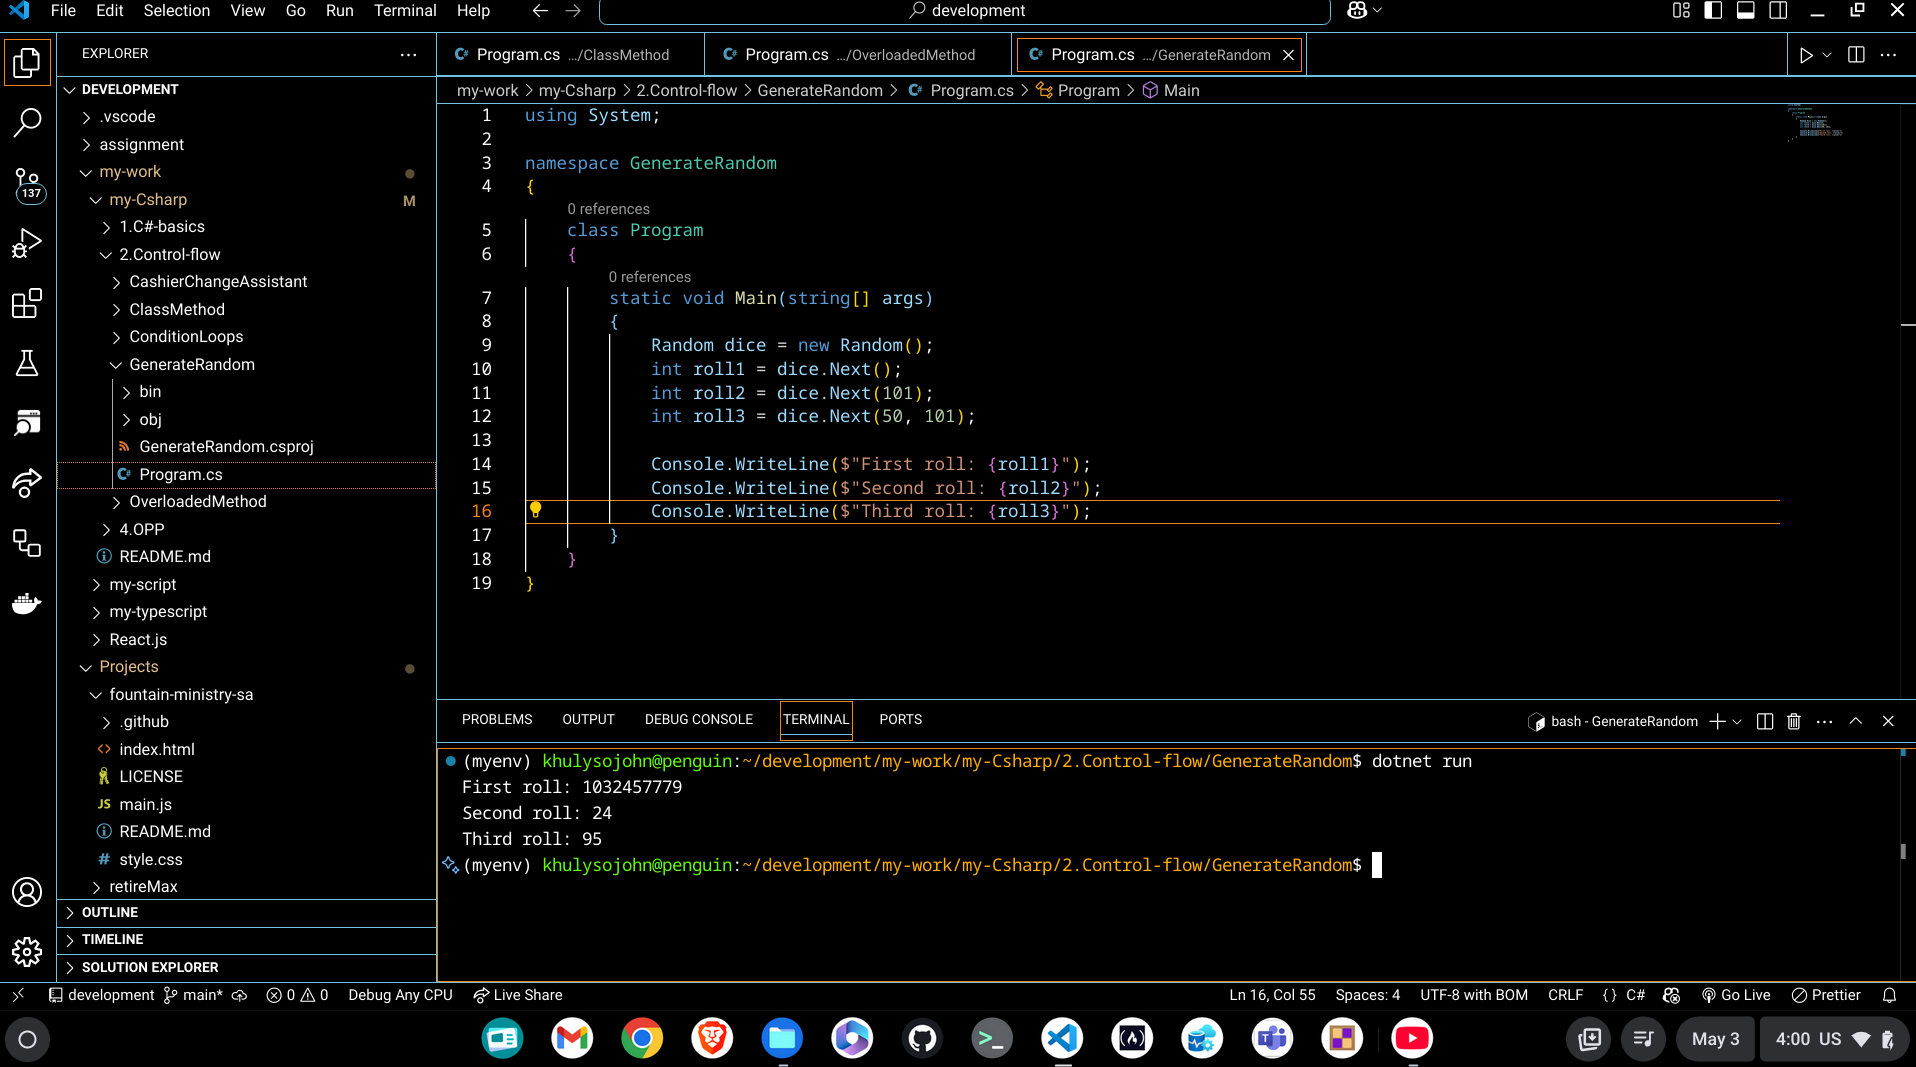Open Source Control view with 137 badge

point(27,184)
